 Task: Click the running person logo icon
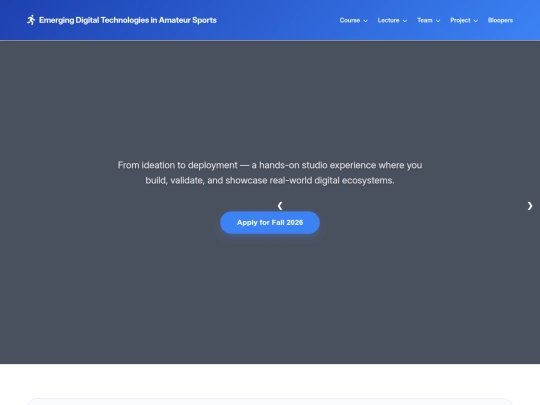pyautogui.click(x=31, y=20)
